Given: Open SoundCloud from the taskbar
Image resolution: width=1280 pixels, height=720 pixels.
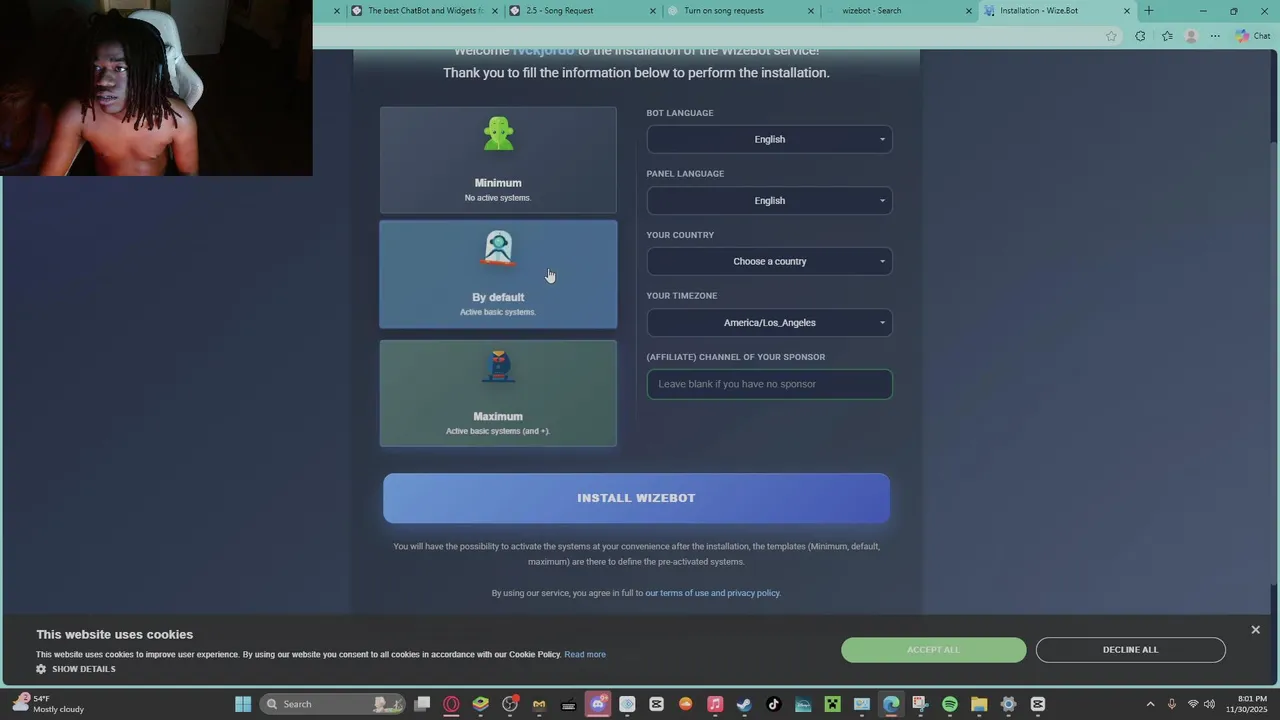Looking at the screenshot, I should [x=686, y=704].
